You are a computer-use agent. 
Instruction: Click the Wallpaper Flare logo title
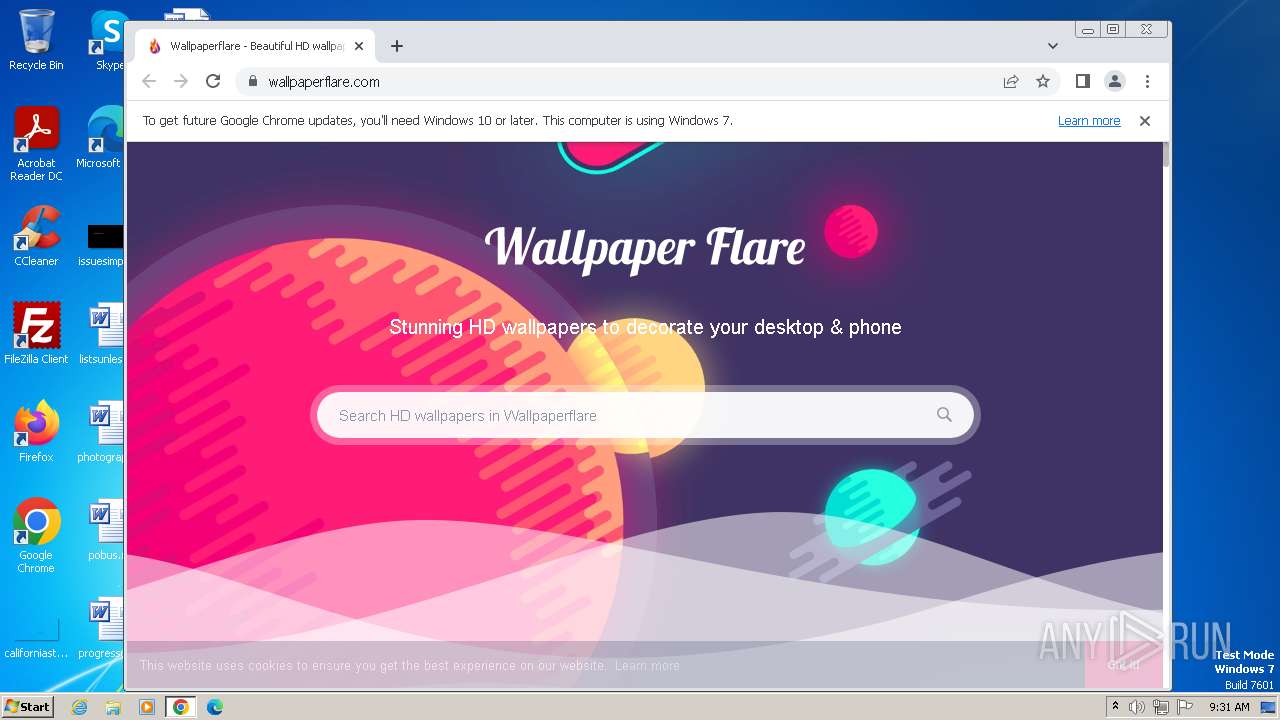click(x=645, y=247)
